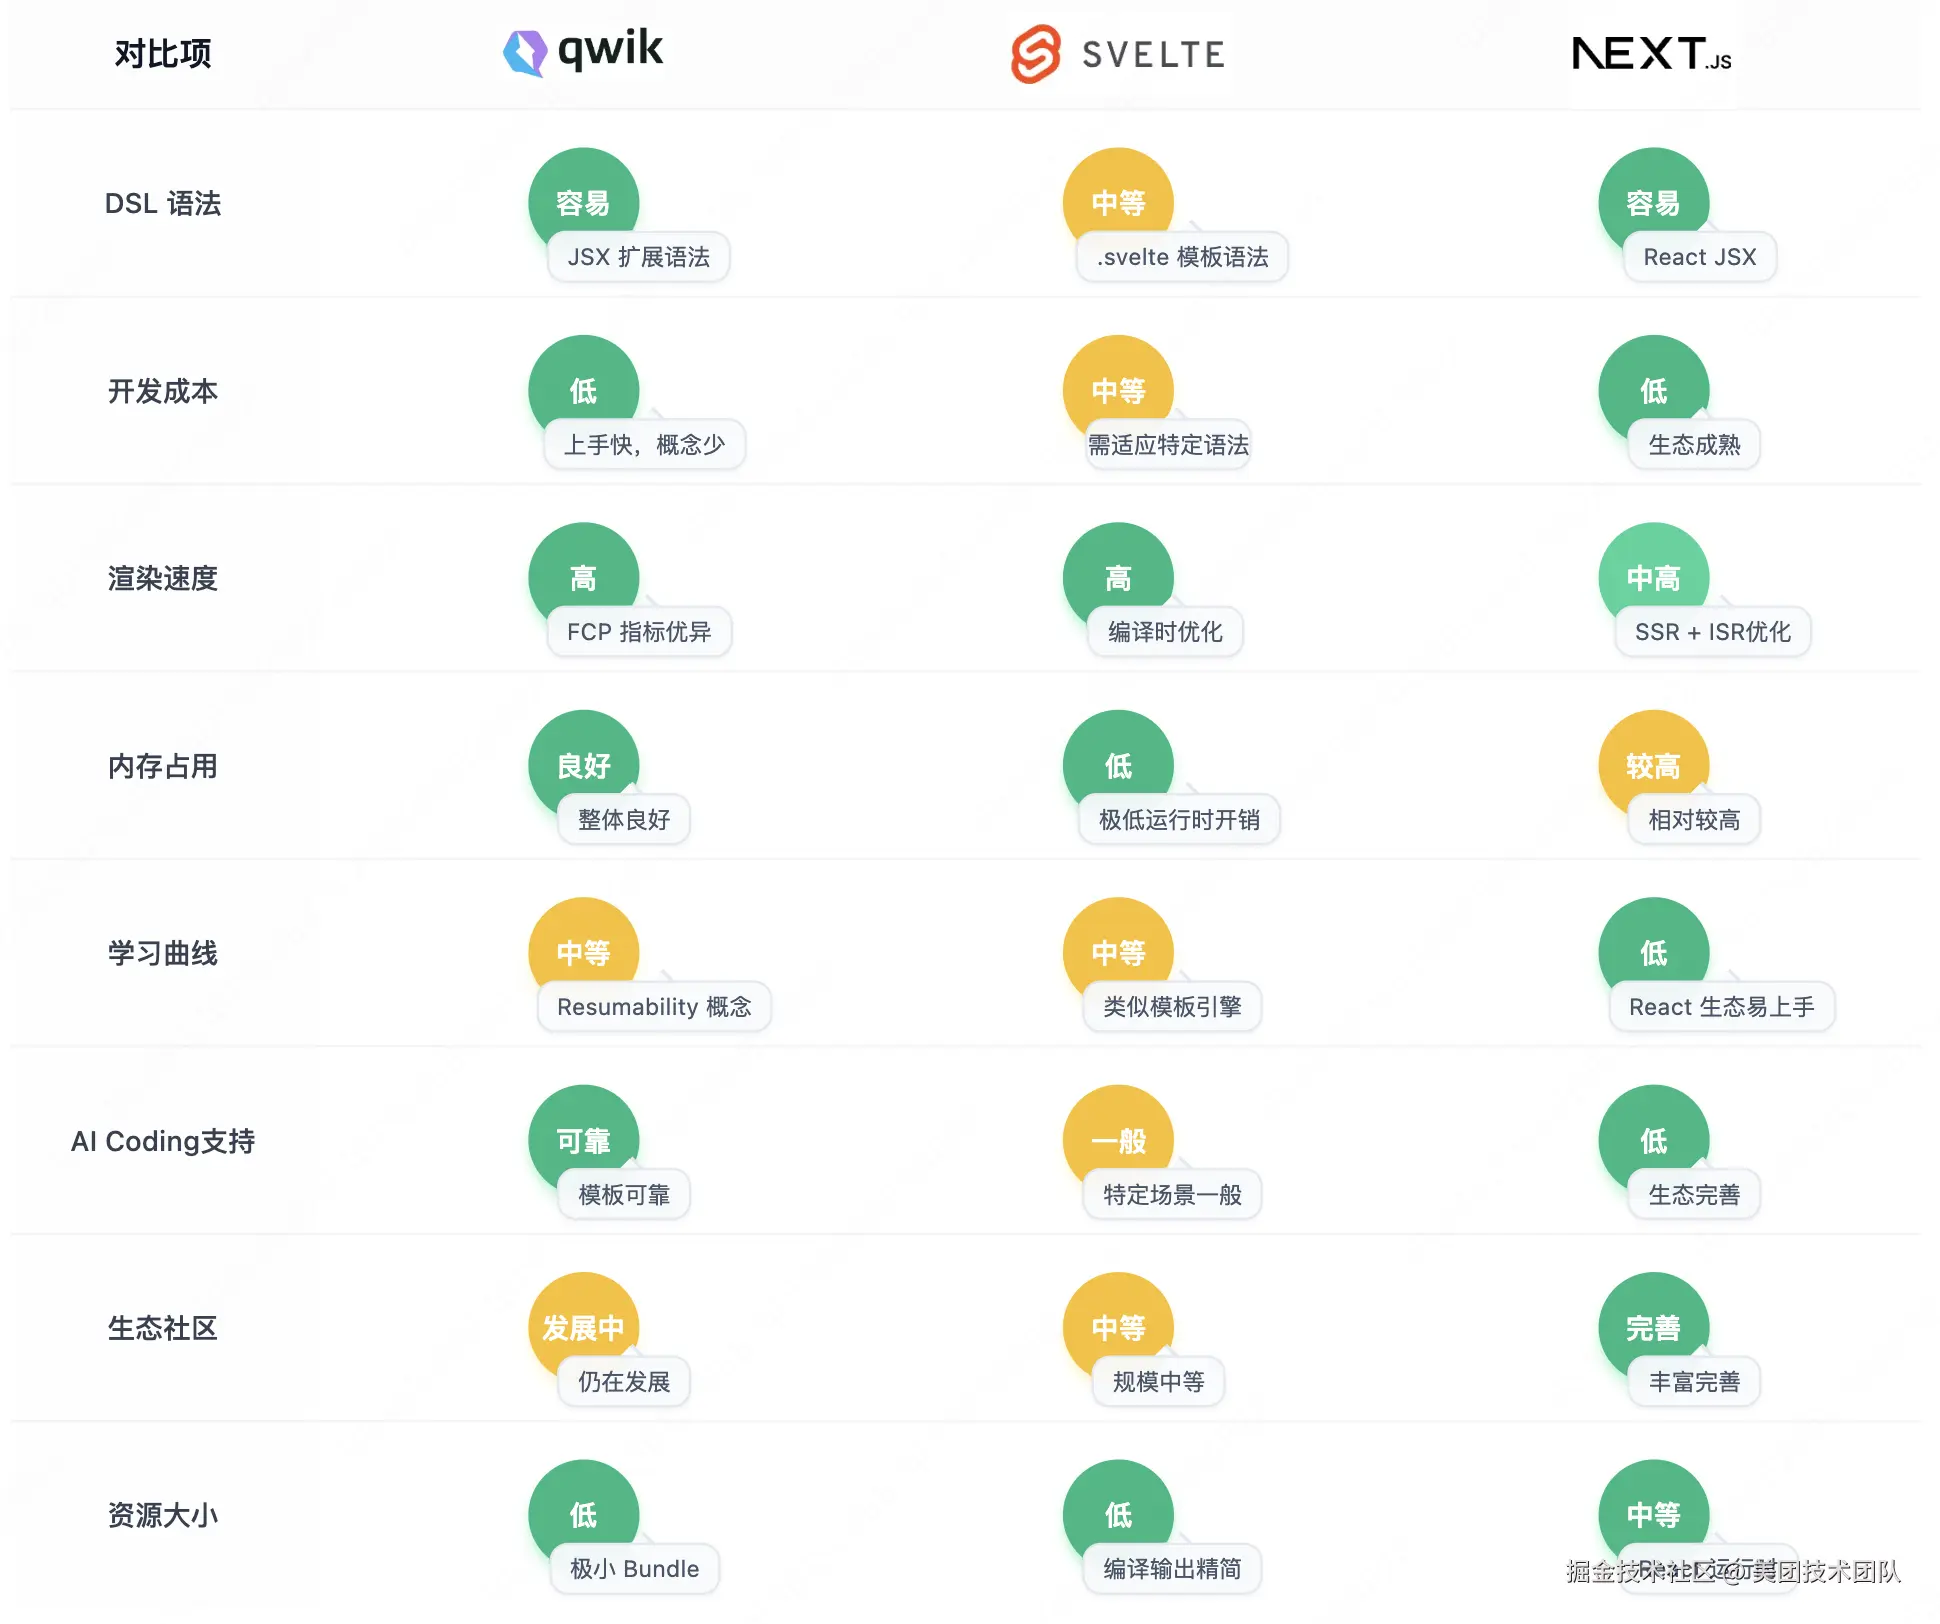
Task: Click Next.js light-green 中高 rendering speed badge
Action: point(1653,576)
